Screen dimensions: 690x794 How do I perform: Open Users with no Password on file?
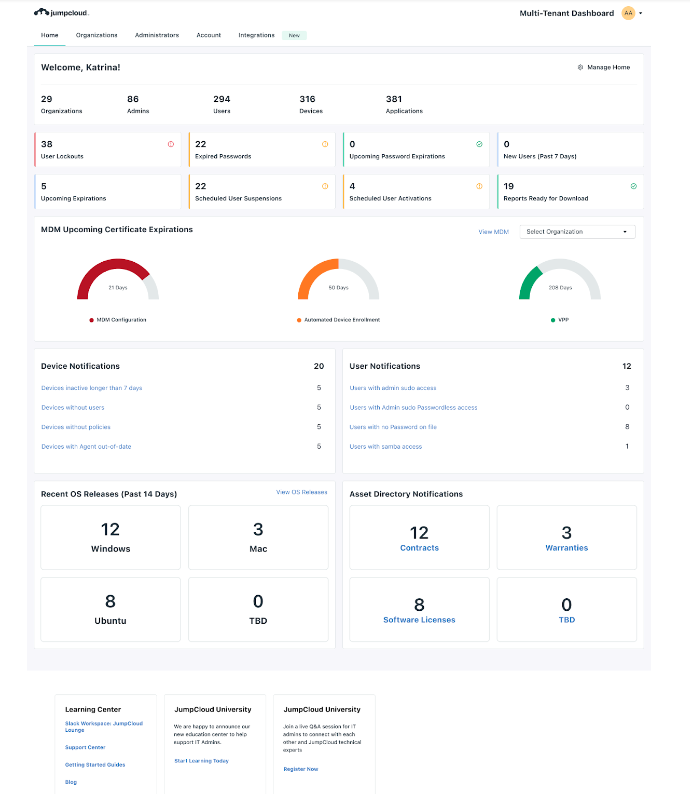click(393, 427)
